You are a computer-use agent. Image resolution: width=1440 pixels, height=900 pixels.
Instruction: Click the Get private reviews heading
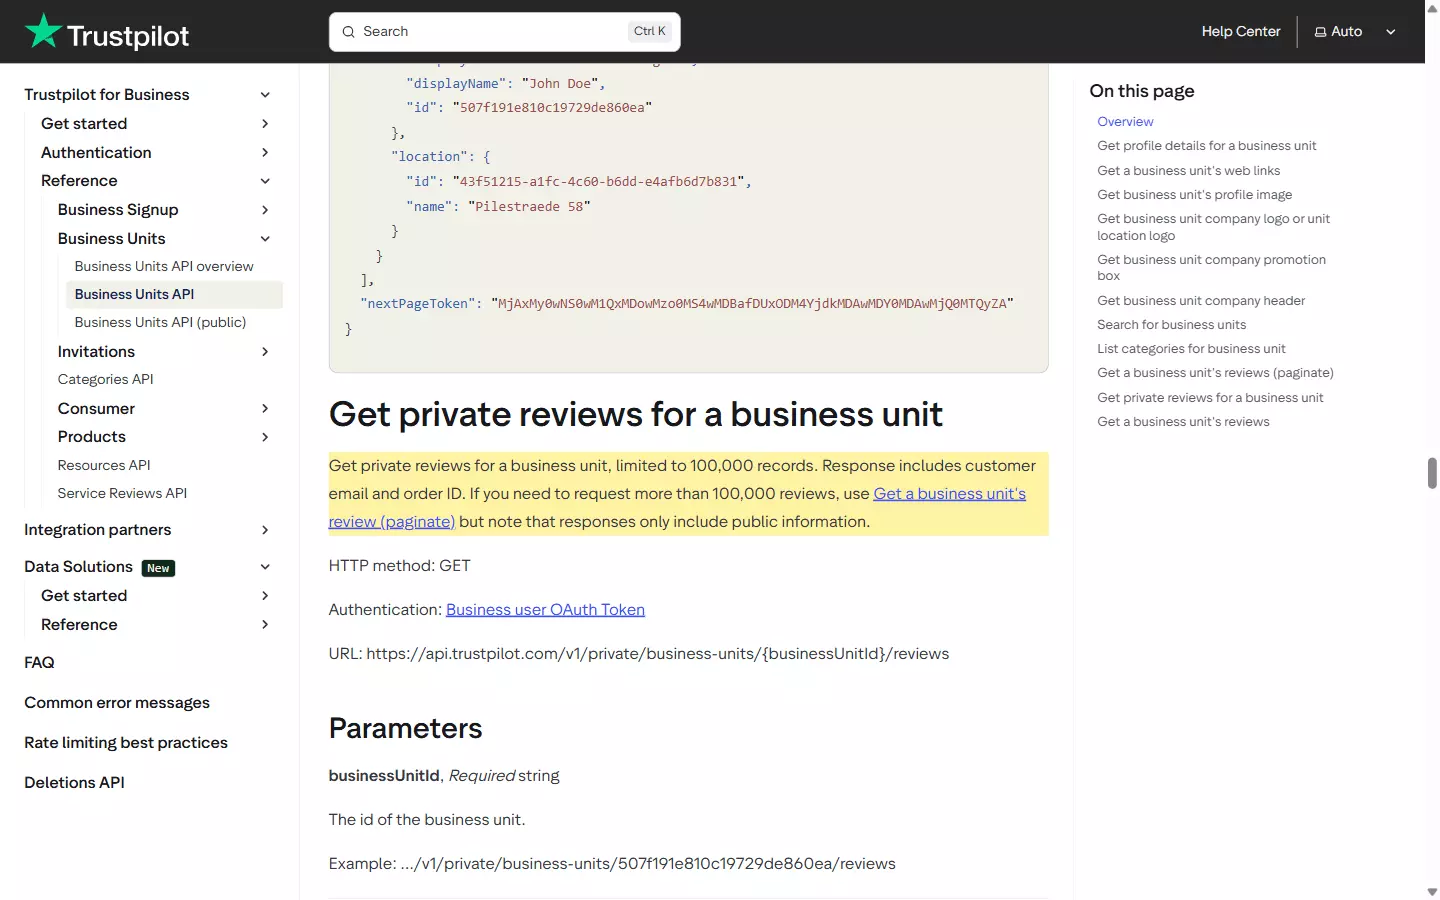(635, 414)
